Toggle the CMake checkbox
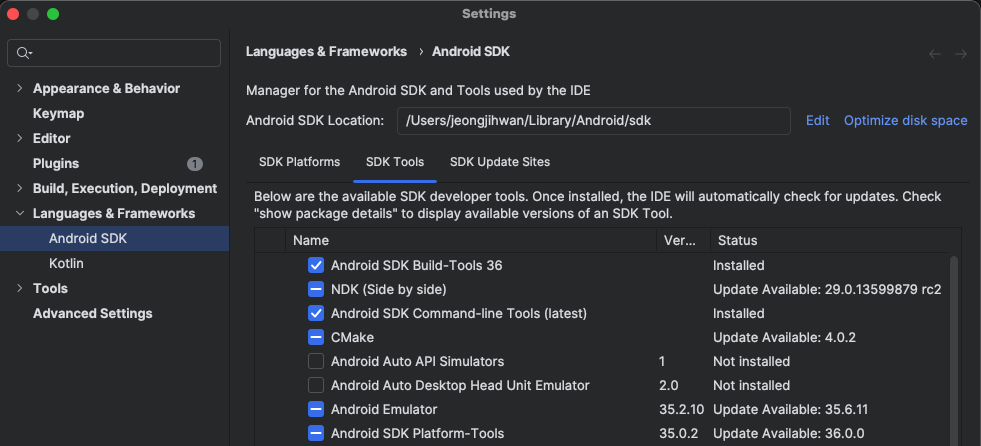This screenshot has width=981, height=446. pyautogui.click(x=316, y=337)
